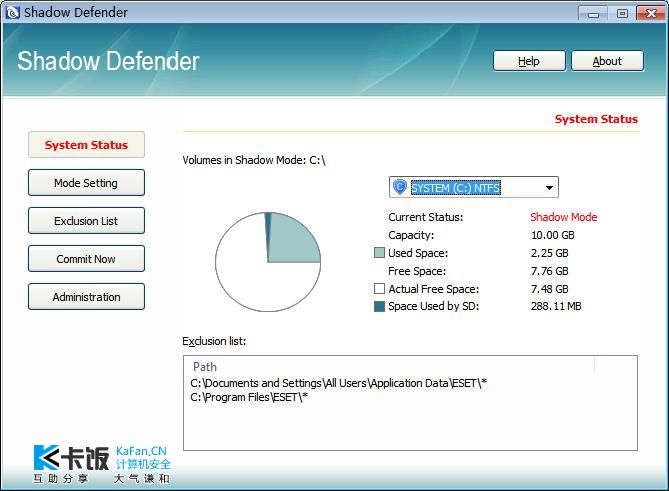
Task: Click the Shadow Defender title bar icon
Action: (12, 12)
